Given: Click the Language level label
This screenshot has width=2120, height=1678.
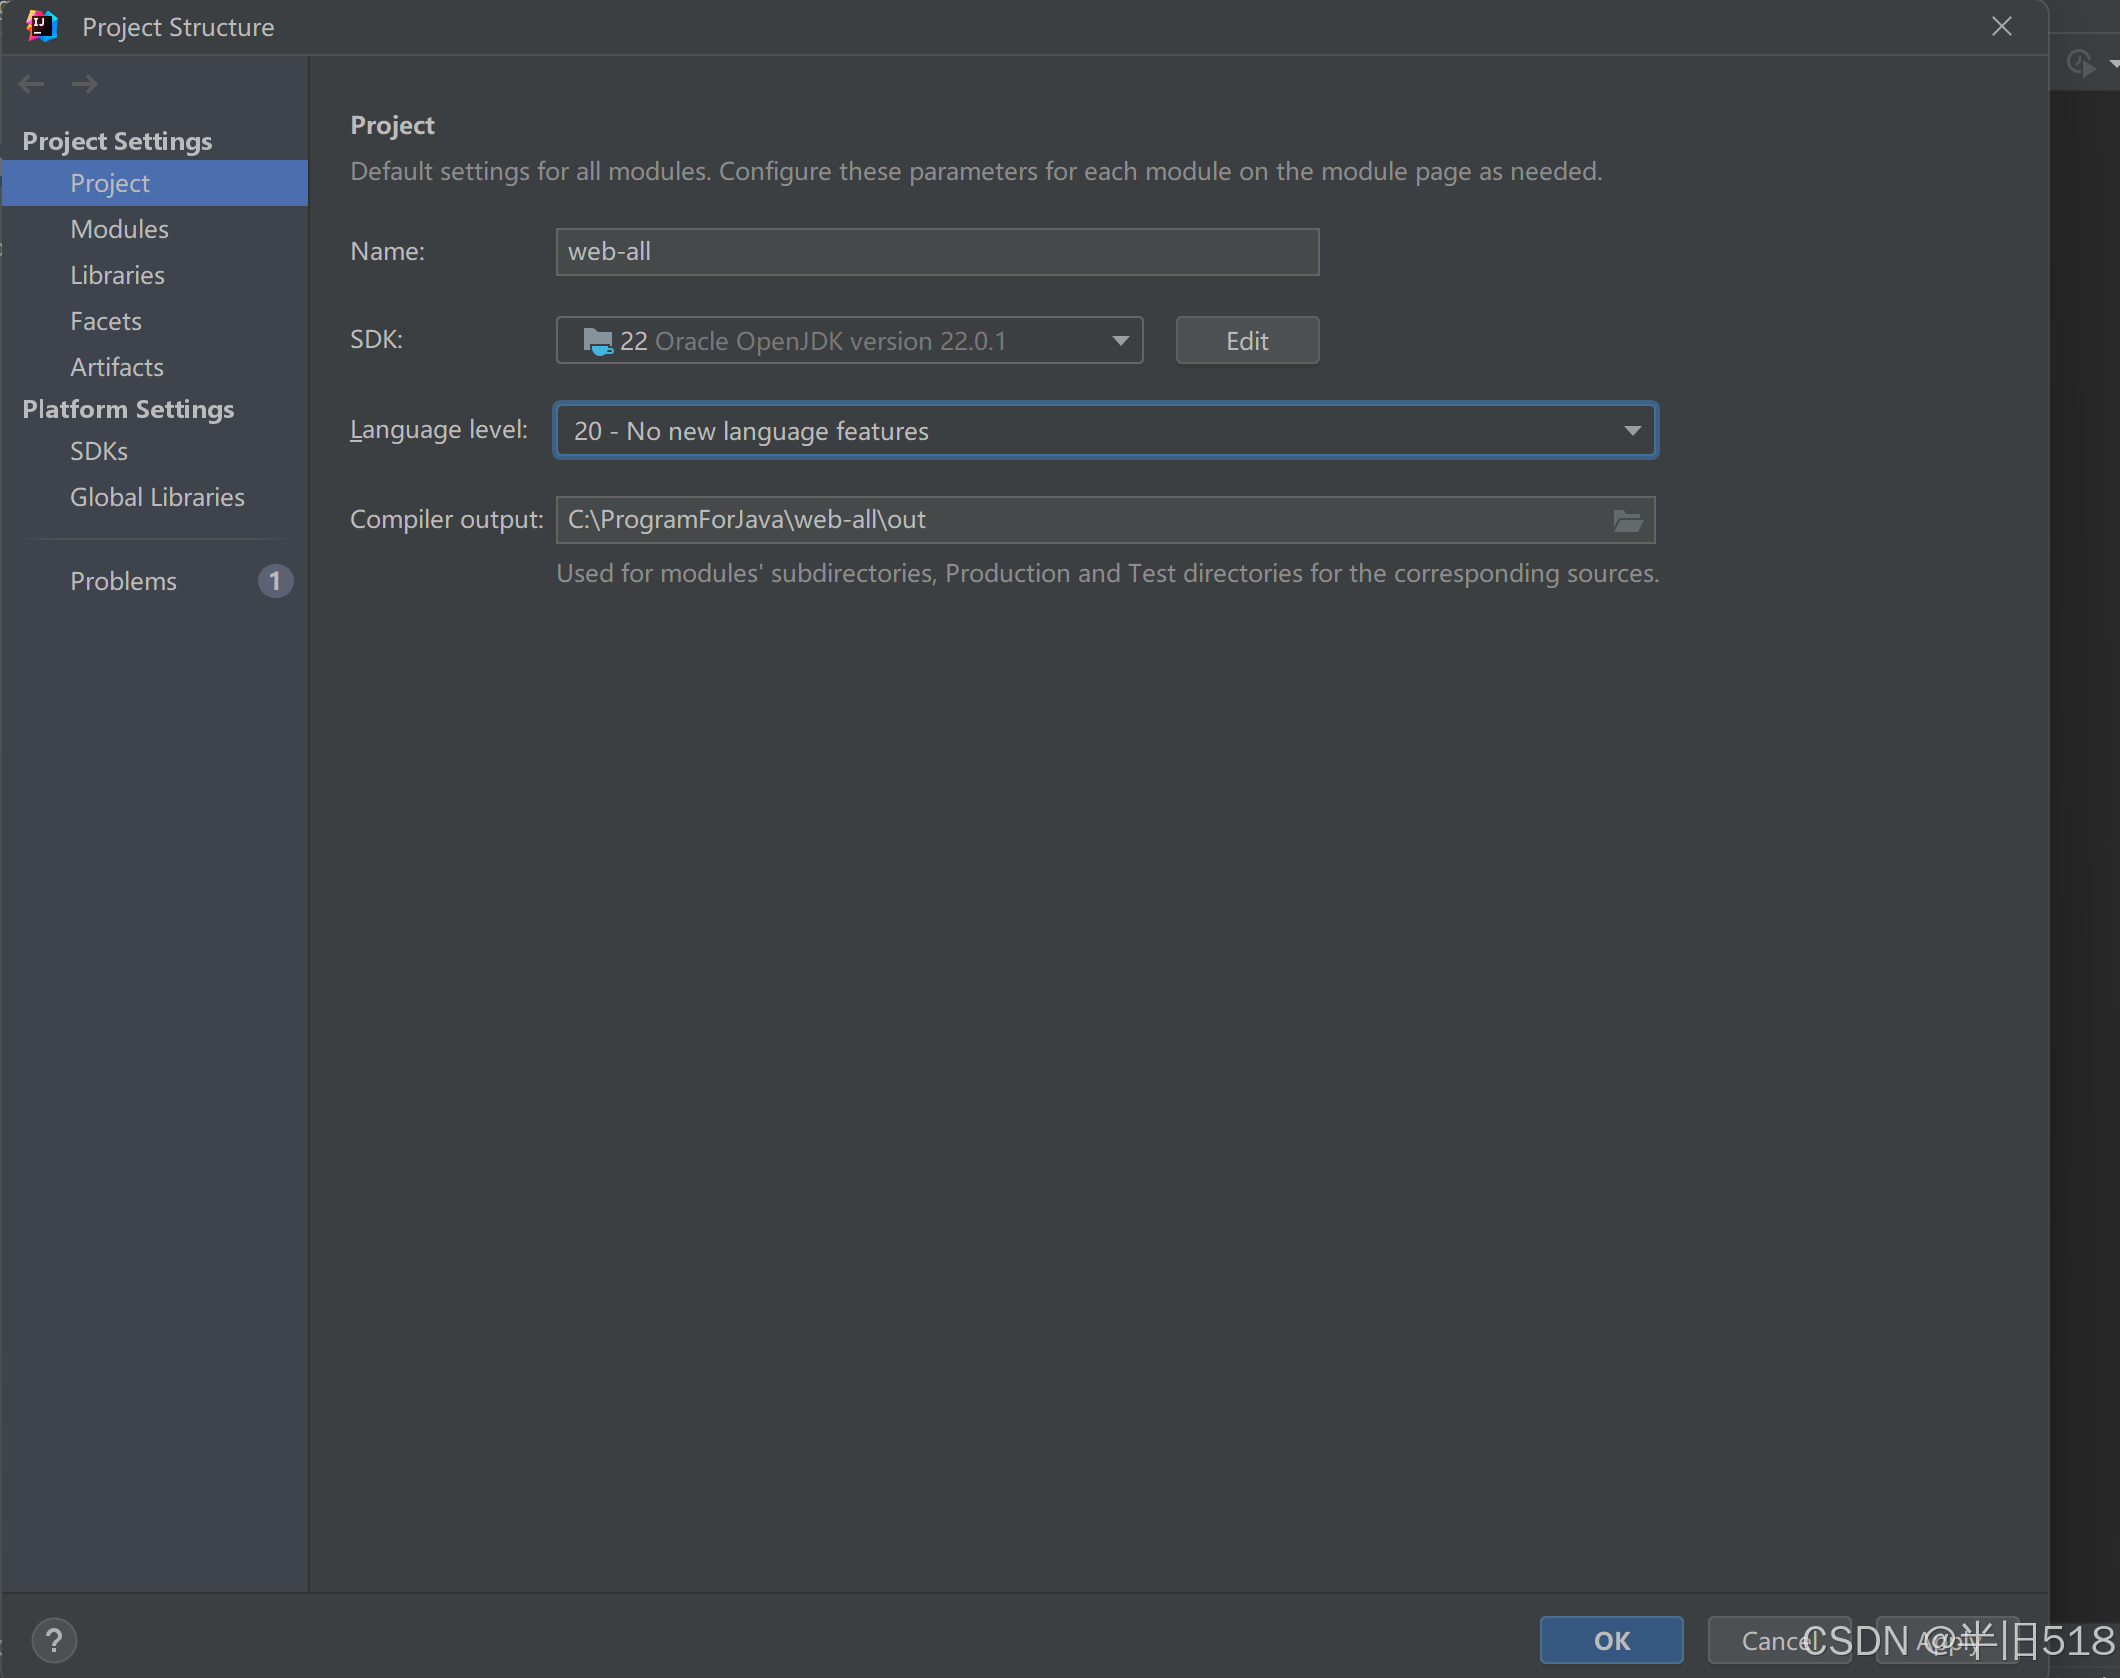Looking at the screenshot, I should [438, 430].
